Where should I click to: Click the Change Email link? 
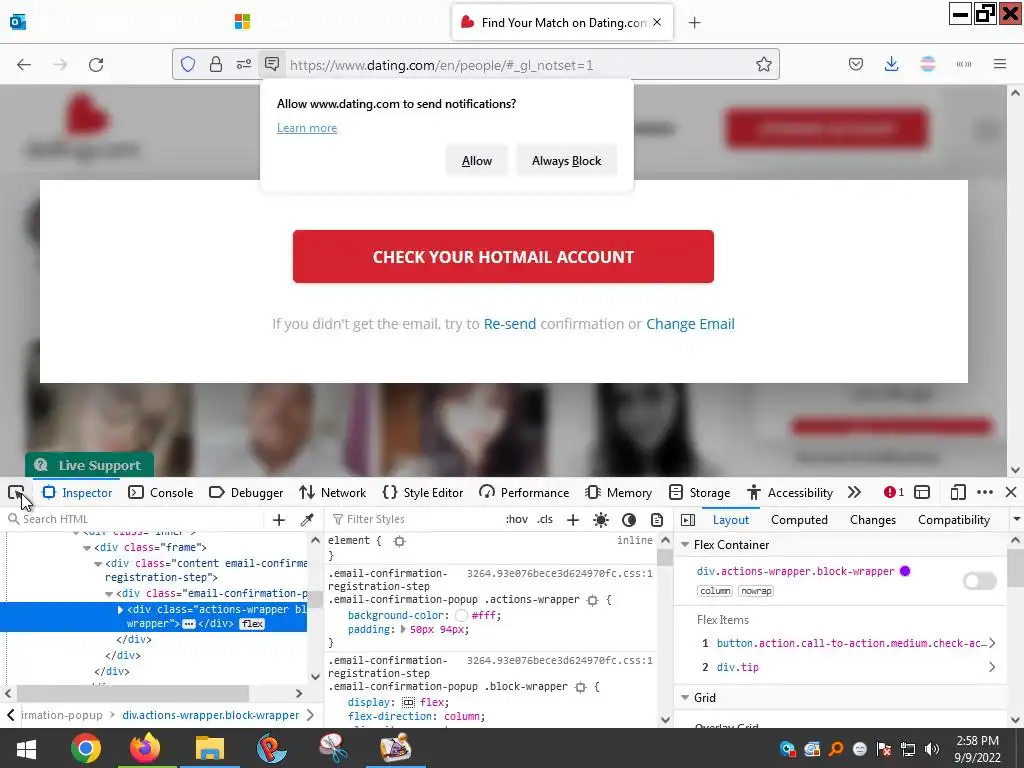click(690, 324)
